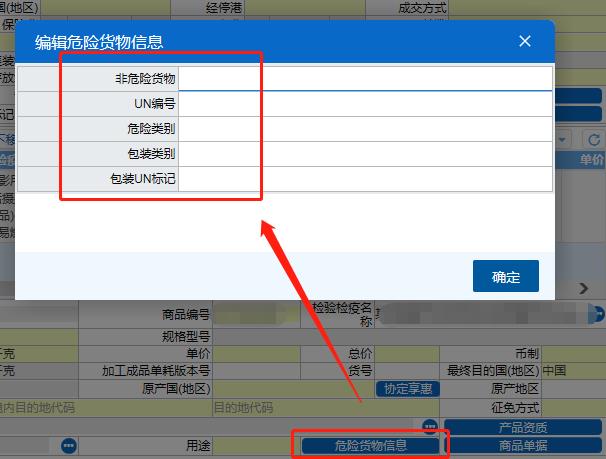Click the 危险类别 input field
The image size is (606, 459).
(365, 129)
